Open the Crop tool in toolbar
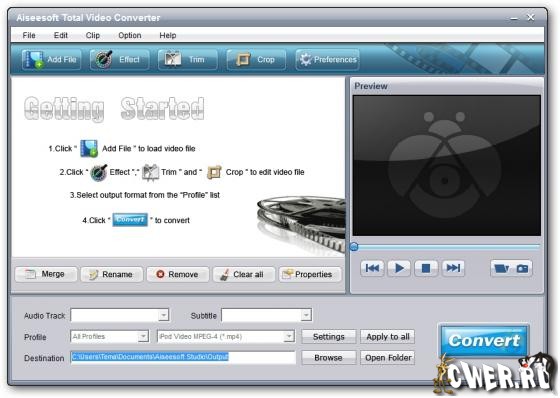560x398 pixels. (256, 59)
